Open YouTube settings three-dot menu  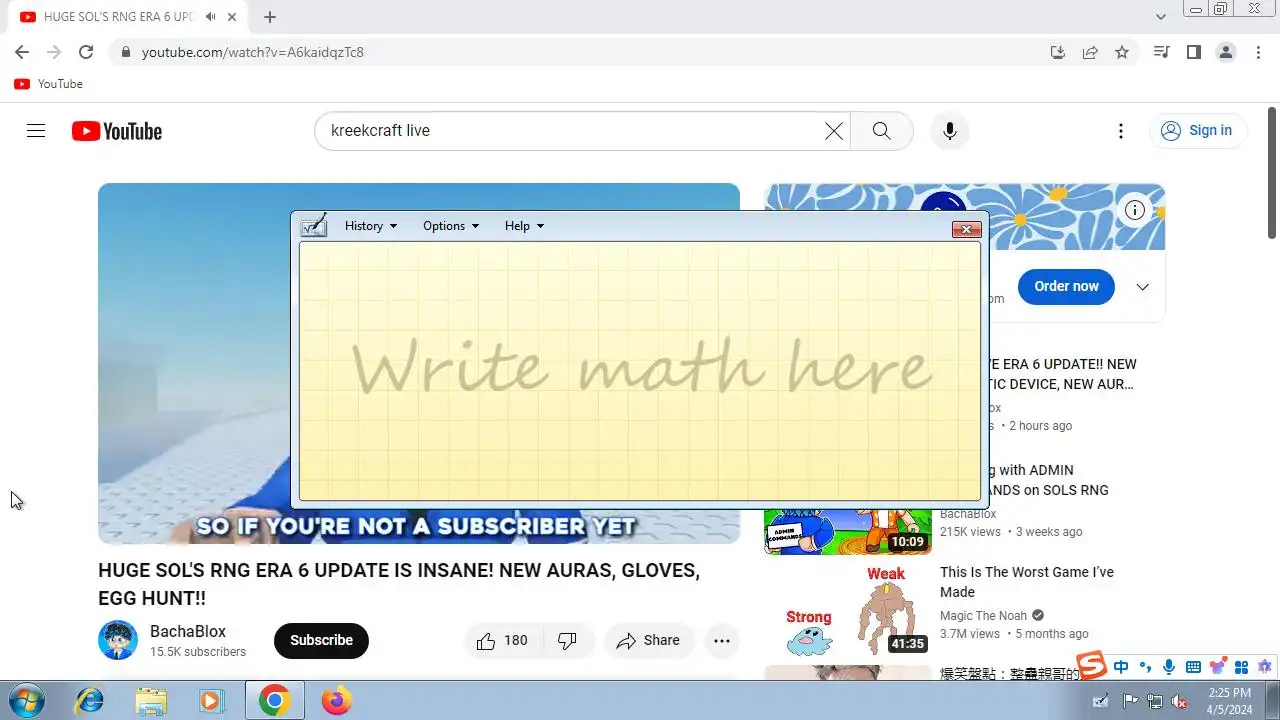[x=1121, y=131]
